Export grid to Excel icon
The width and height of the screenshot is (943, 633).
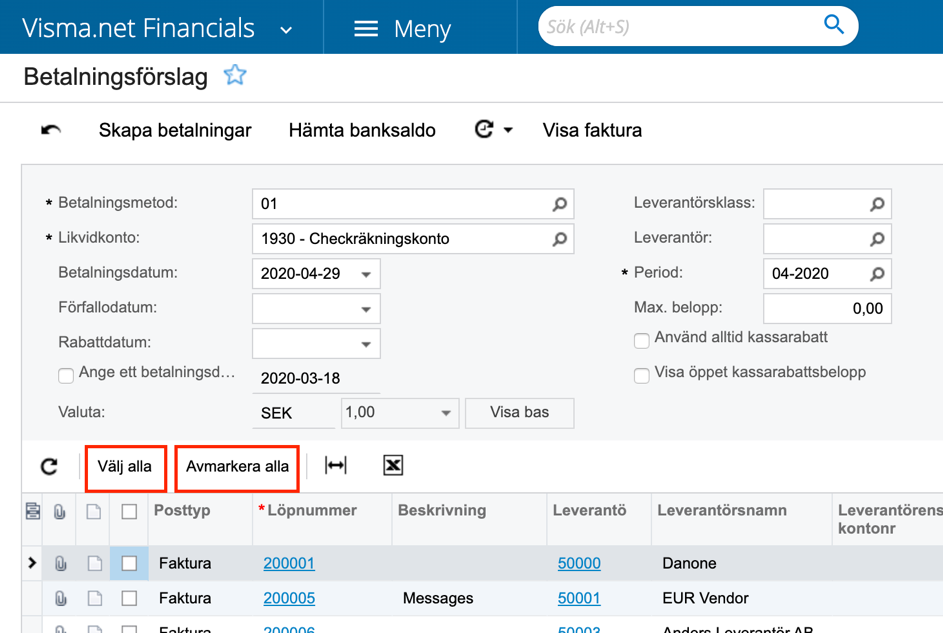pyautogui.click(x=393, y=465)
